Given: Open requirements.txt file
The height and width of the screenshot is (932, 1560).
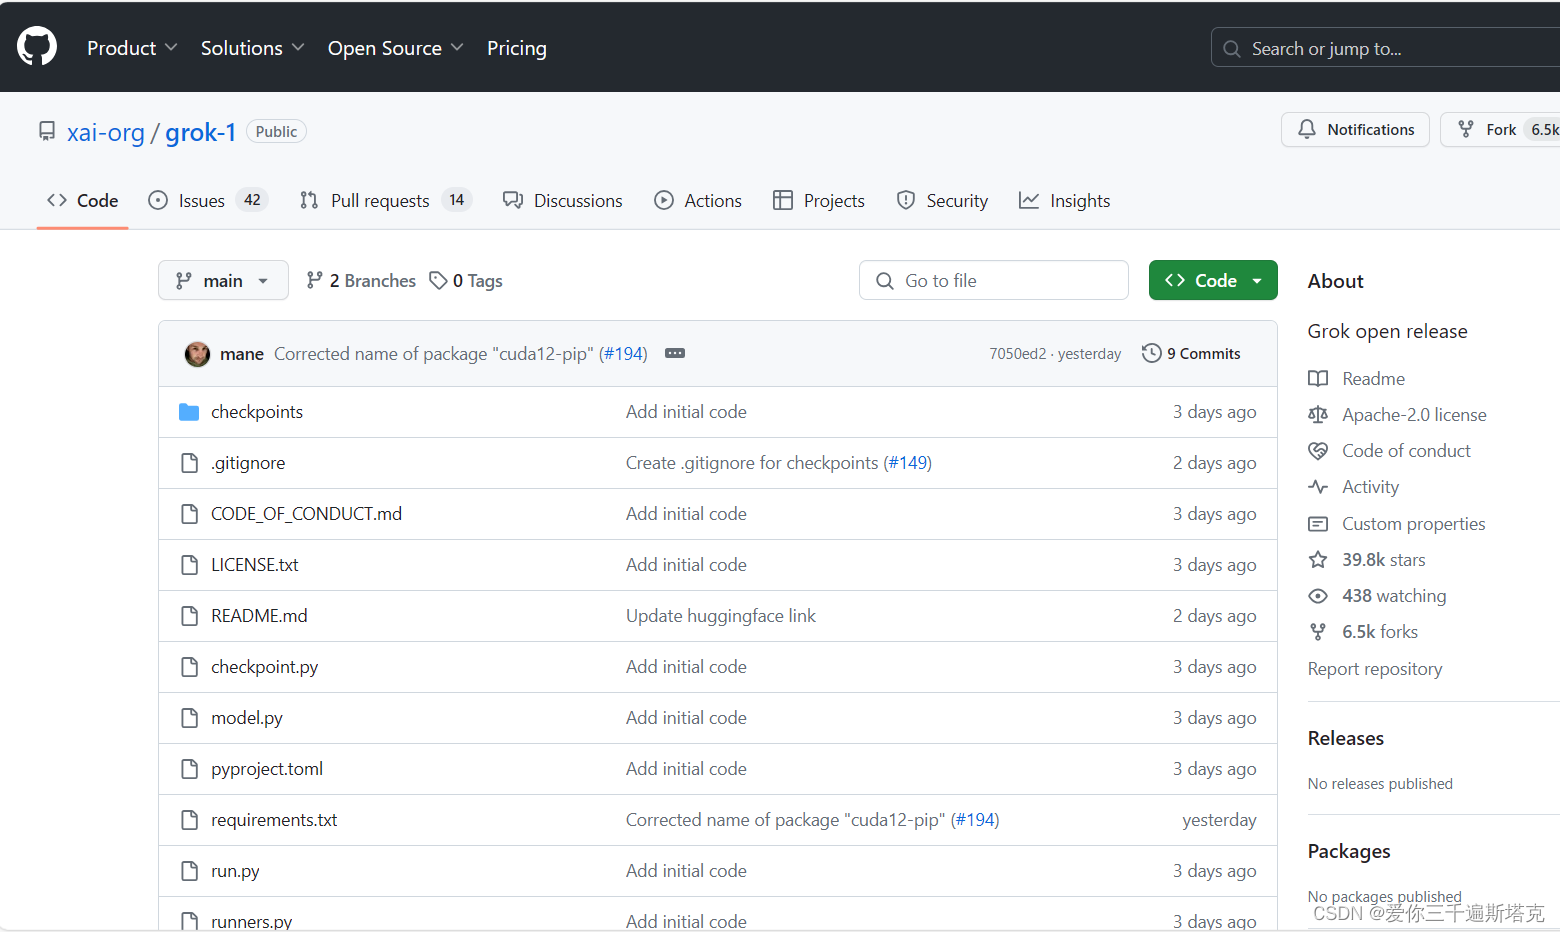Looking at the screenshot, I should click(274, 820).
